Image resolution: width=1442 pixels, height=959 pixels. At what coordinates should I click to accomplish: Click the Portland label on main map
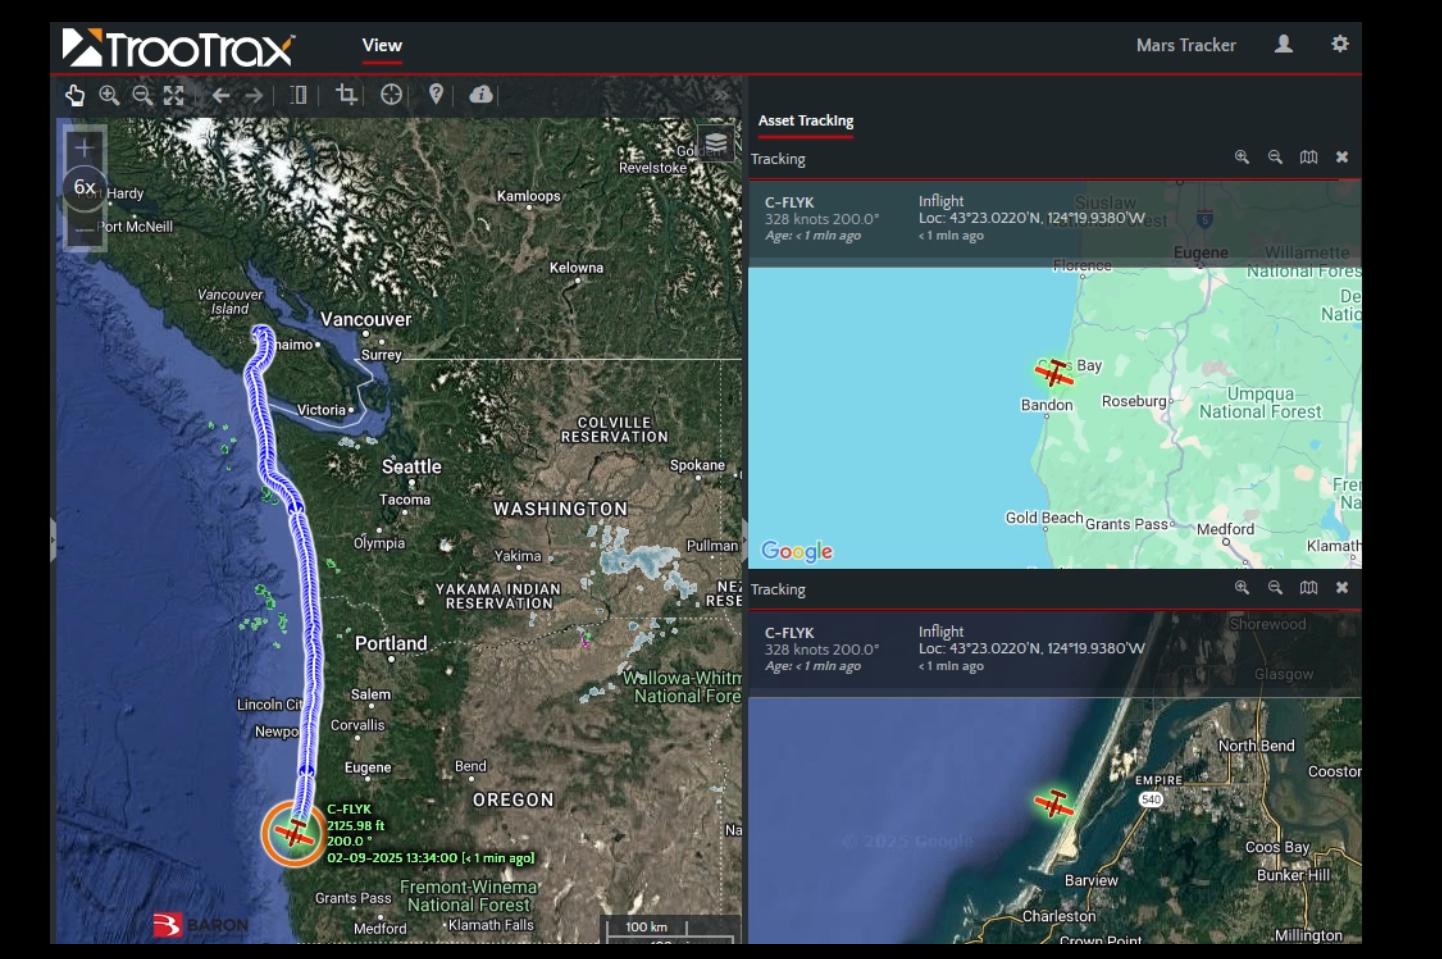point(391,643)
